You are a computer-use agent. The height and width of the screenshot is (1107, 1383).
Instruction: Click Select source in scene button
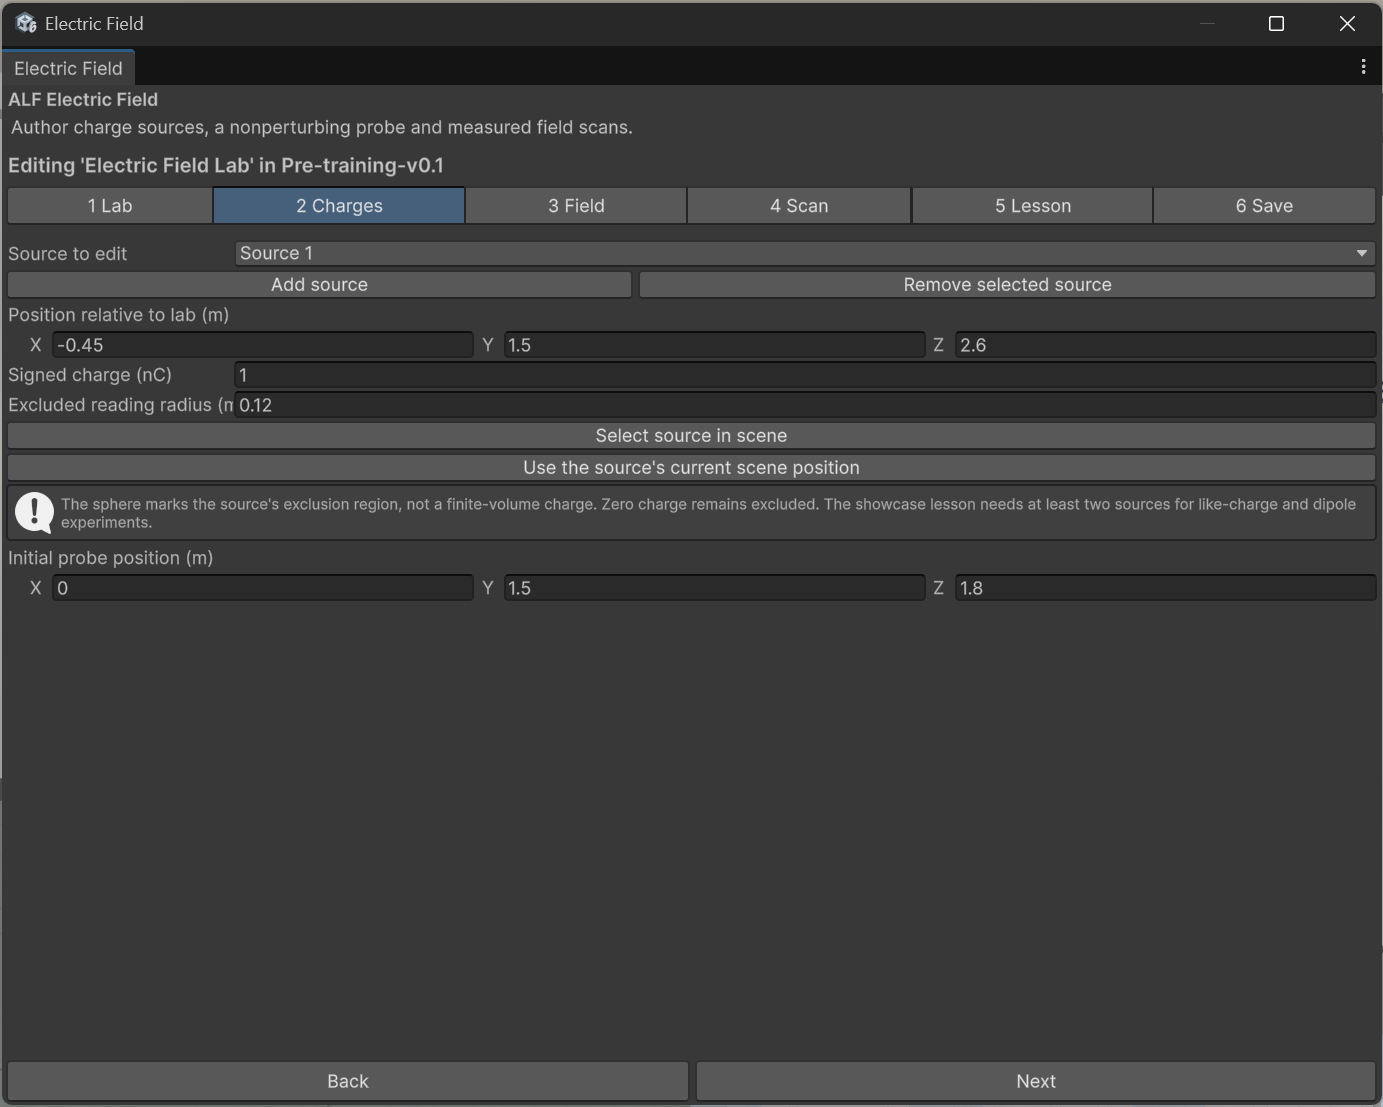click(x=691, y=435)
